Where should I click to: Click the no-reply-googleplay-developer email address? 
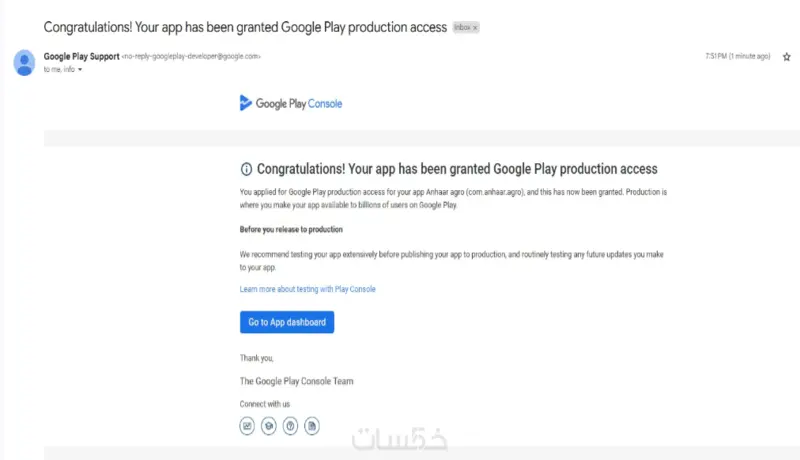(191, 57)
